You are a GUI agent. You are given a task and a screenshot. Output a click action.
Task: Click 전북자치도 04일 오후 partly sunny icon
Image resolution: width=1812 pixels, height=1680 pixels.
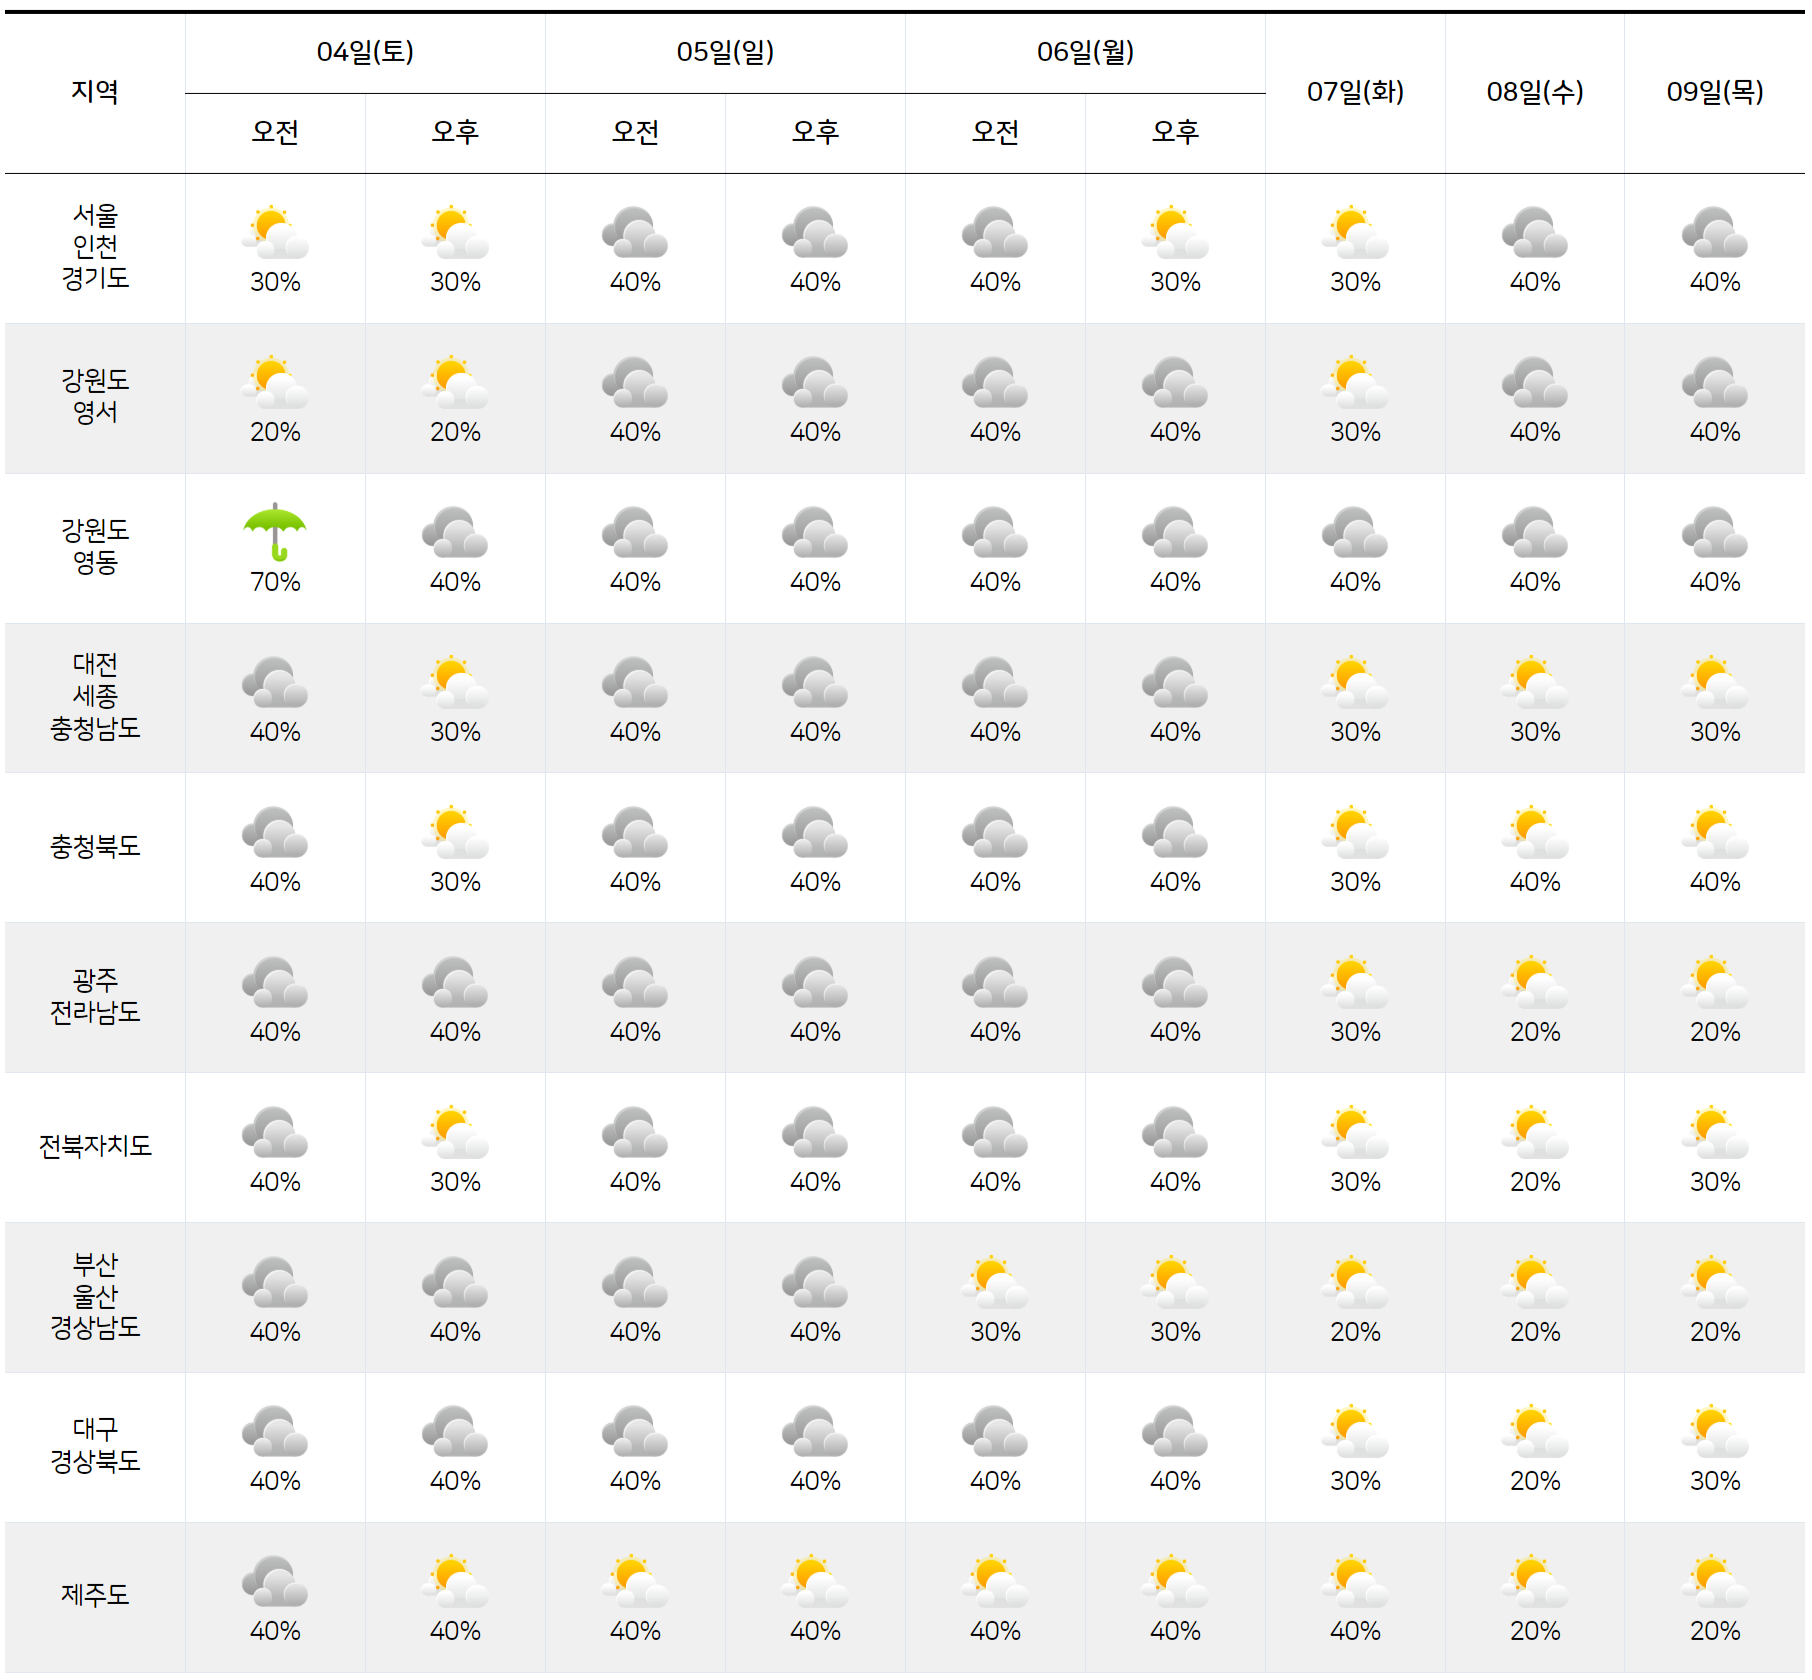click(455, 1132)
